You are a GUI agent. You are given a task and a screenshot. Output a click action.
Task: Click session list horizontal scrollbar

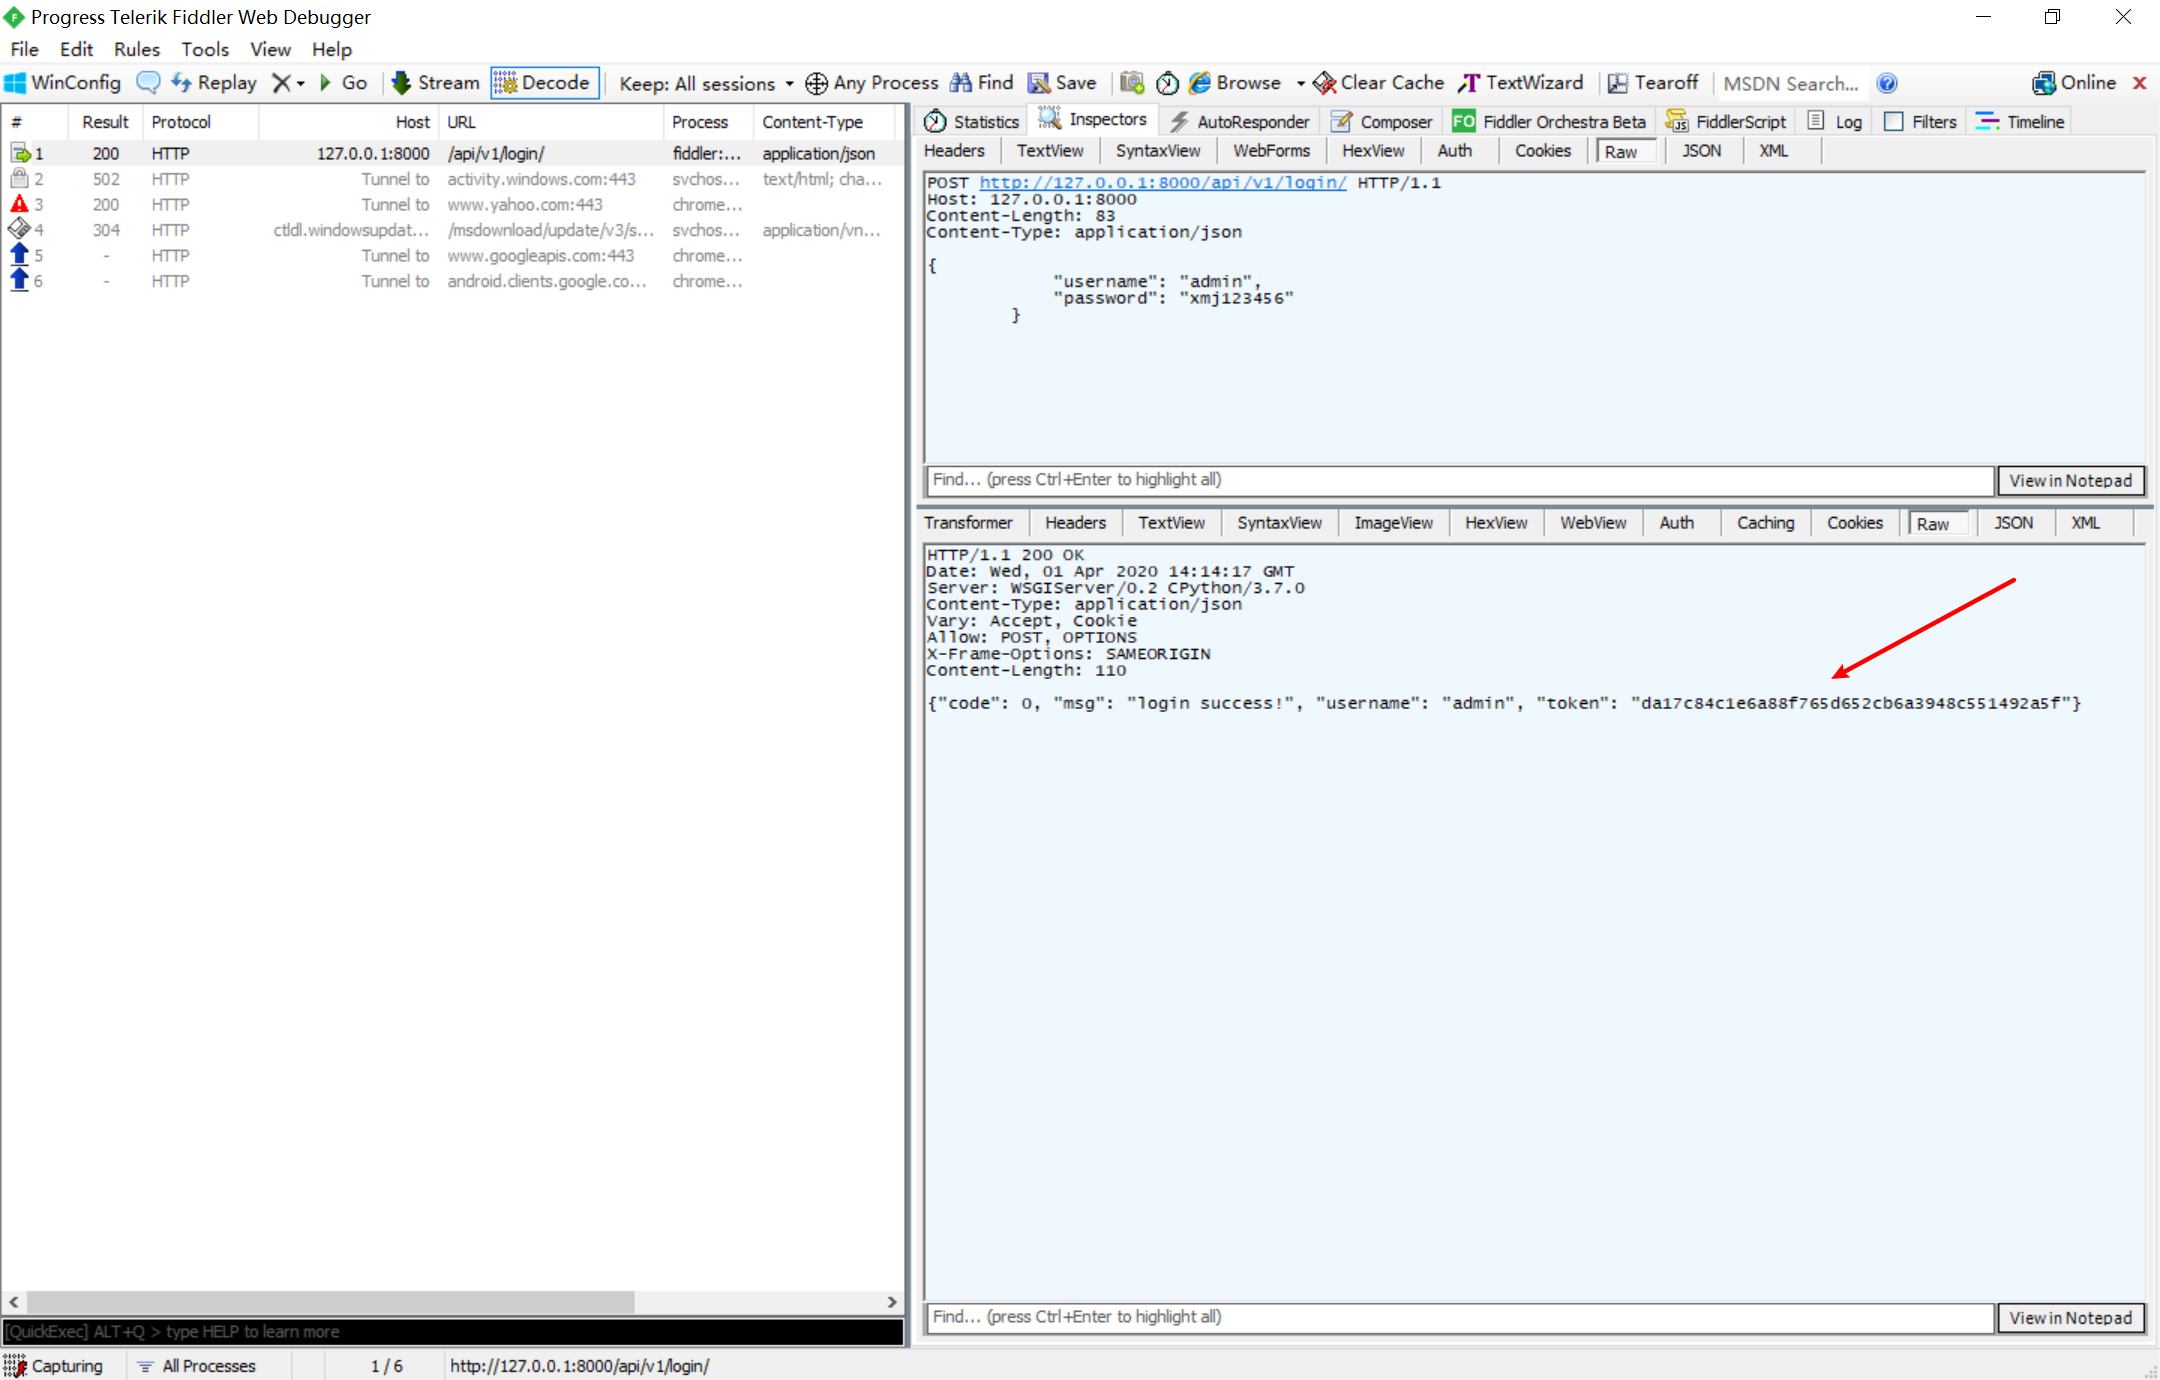(x=330, y=1302)
